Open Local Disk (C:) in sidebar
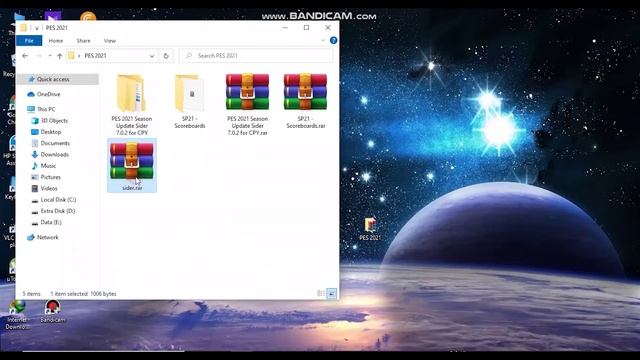 [x=58, y=200]
